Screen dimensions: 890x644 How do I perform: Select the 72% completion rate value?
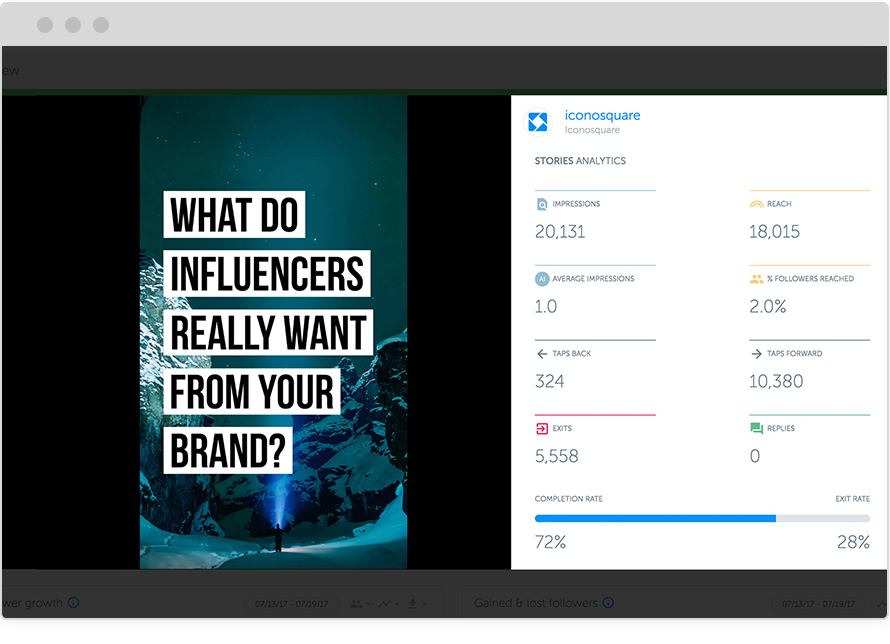(x=550, y=542)
